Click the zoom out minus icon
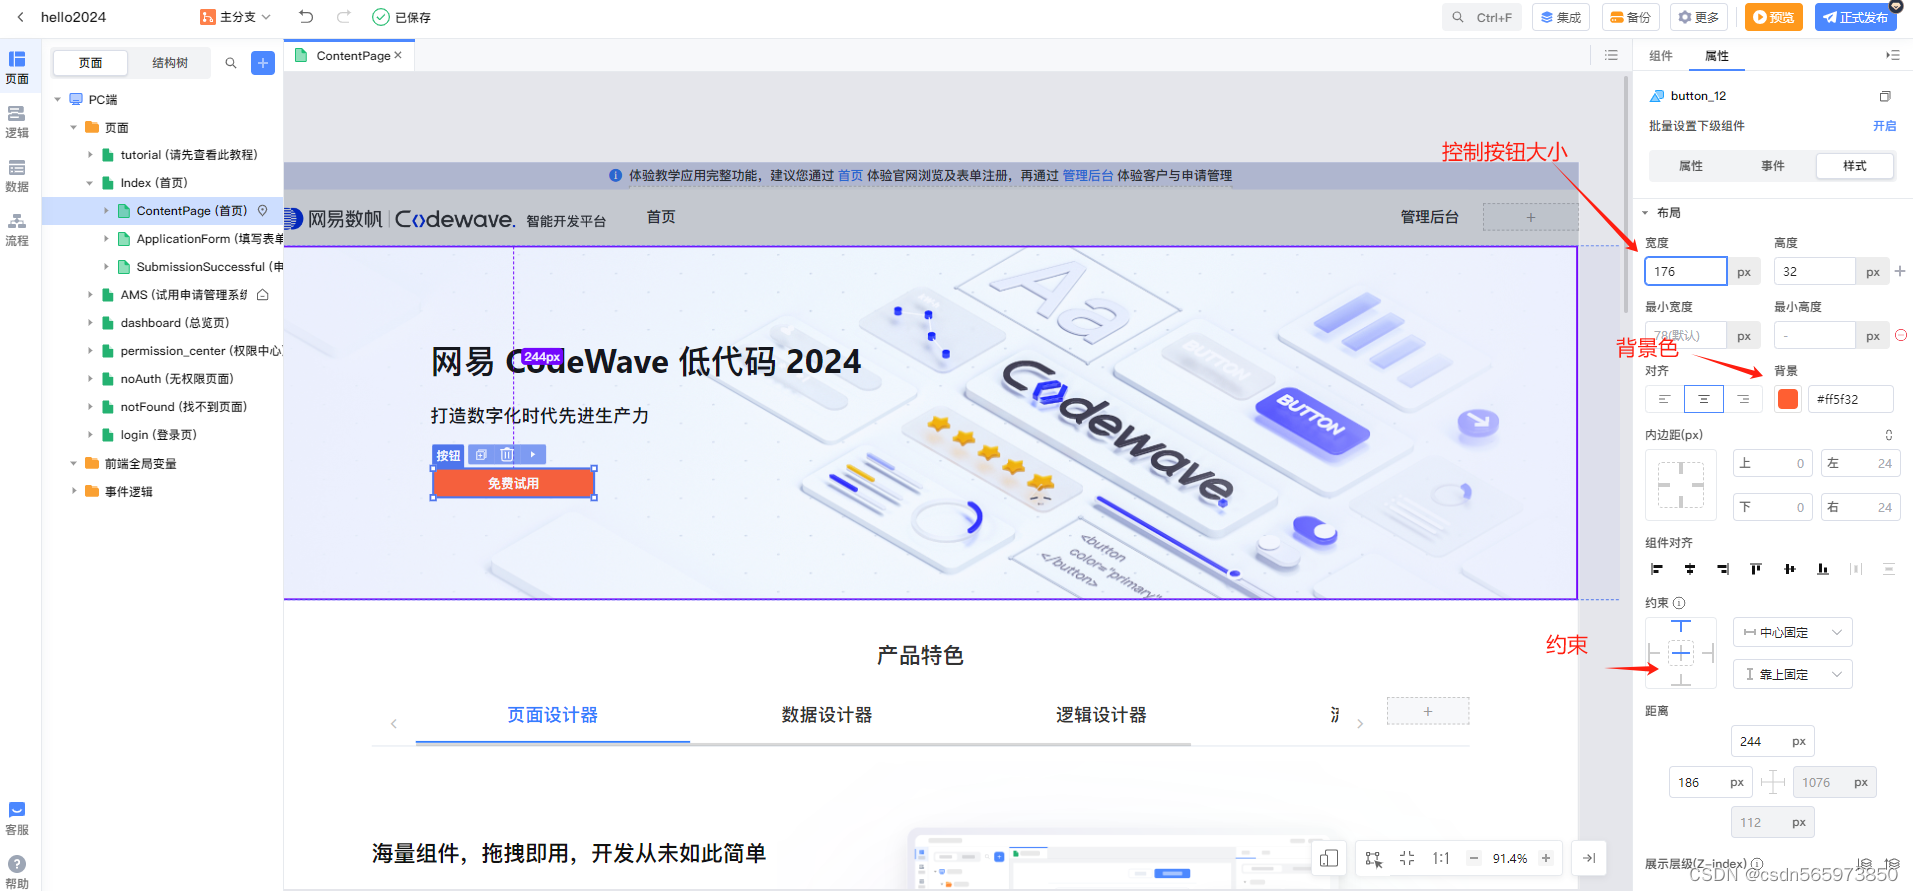Screen dimensions: 1913x891 (x=1473, y=858)
